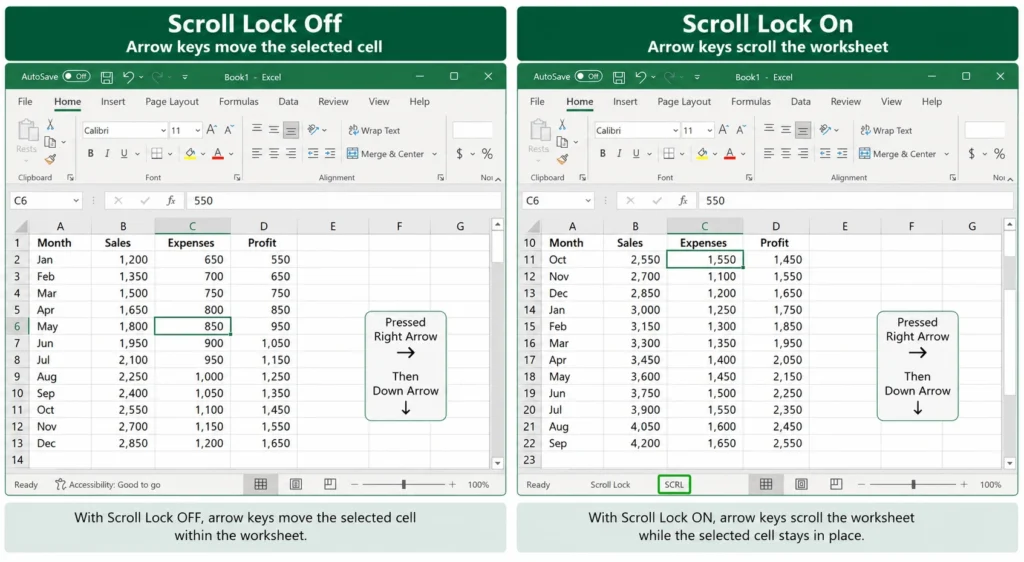
Task: Click the Undo icon in the right Excel window
Action: pos(641,77)
